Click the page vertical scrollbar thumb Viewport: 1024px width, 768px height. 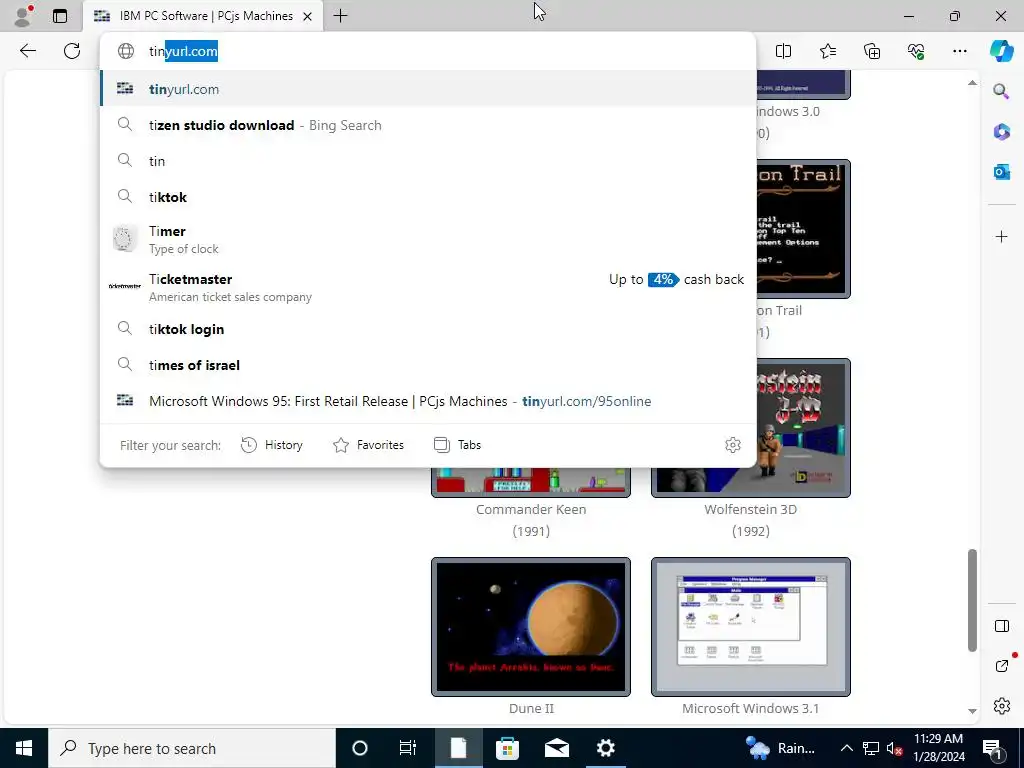[x=972, y=600]
